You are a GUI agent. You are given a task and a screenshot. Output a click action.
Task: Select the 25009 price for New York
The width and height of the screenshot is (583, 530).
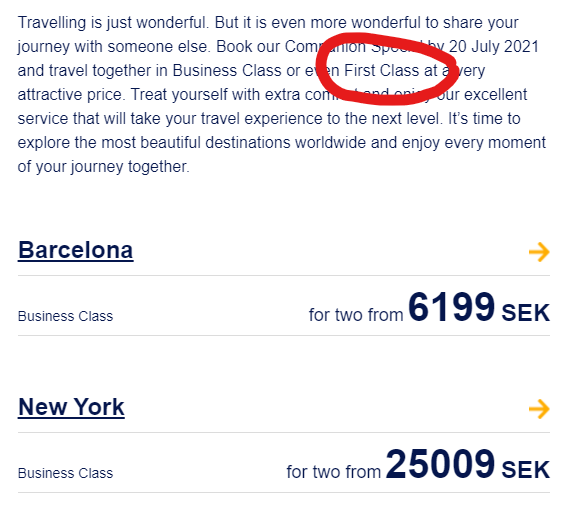440,464
